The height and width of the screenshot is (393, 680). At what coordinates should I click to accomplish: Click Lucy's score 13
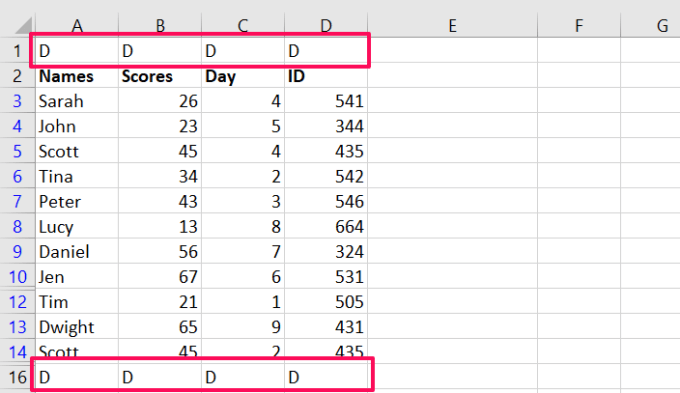point(160,226)
